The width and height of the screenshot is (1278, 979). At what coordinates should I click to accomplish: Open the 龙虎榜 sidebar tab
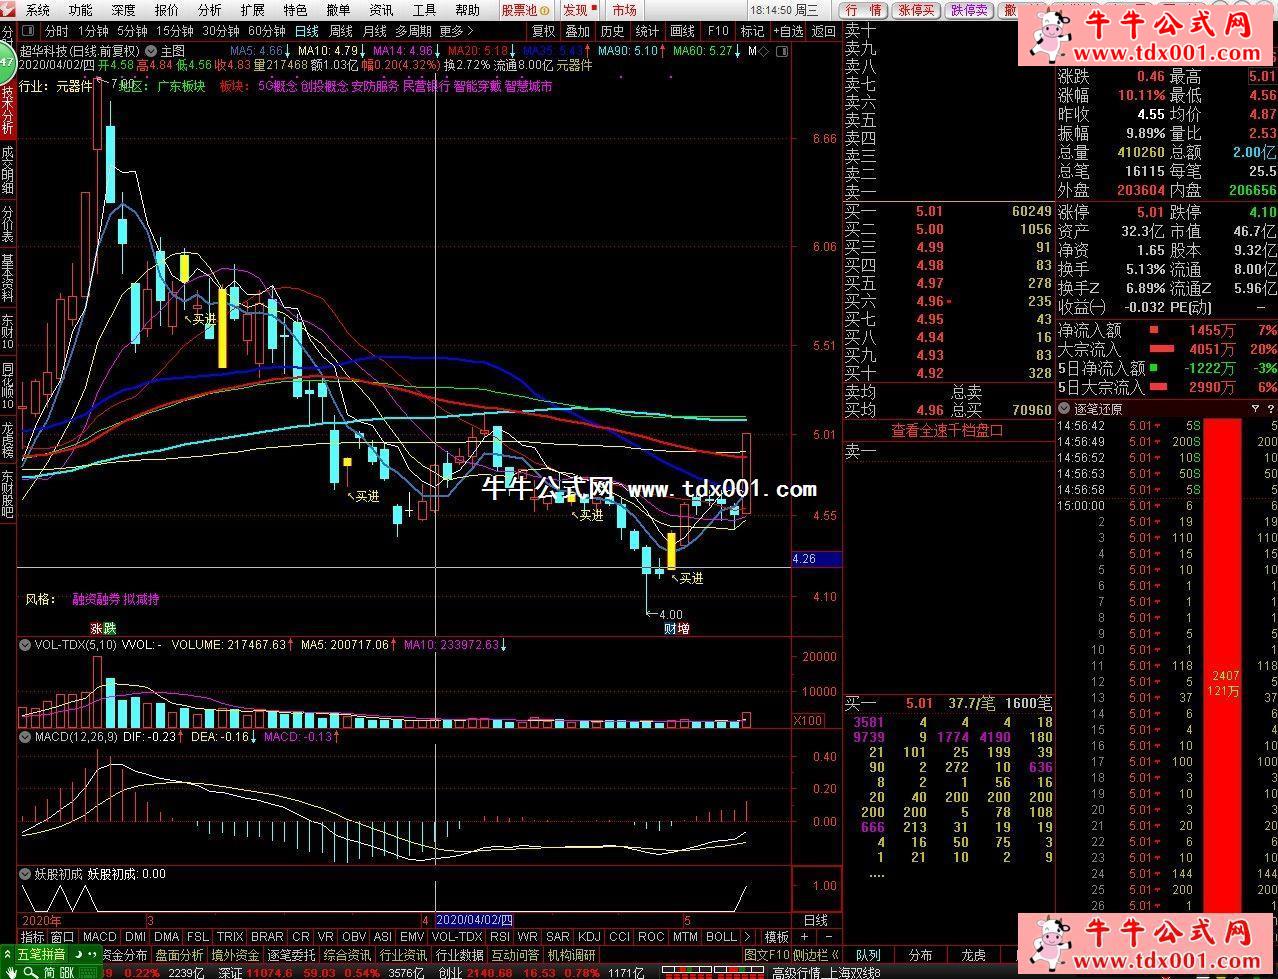pyautogui.click(x=8, y=440)
